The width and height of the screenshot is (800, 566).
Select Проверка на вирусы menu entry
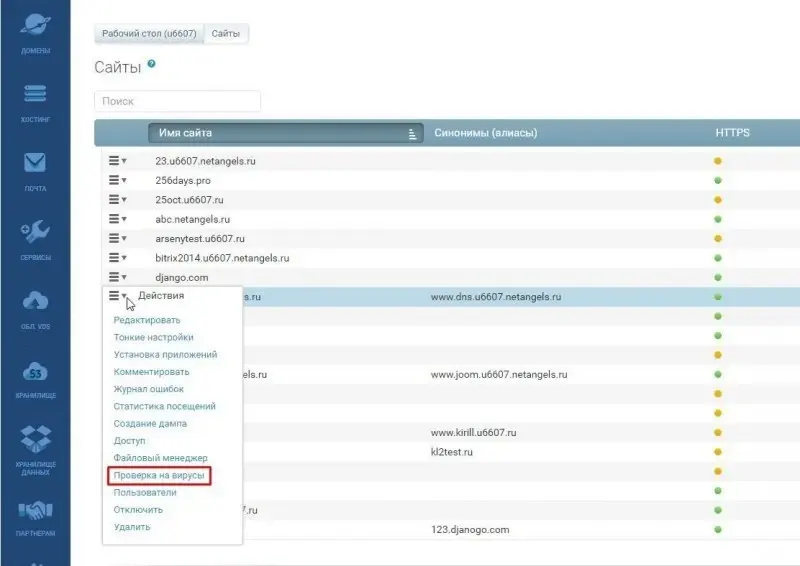[159, 476]
